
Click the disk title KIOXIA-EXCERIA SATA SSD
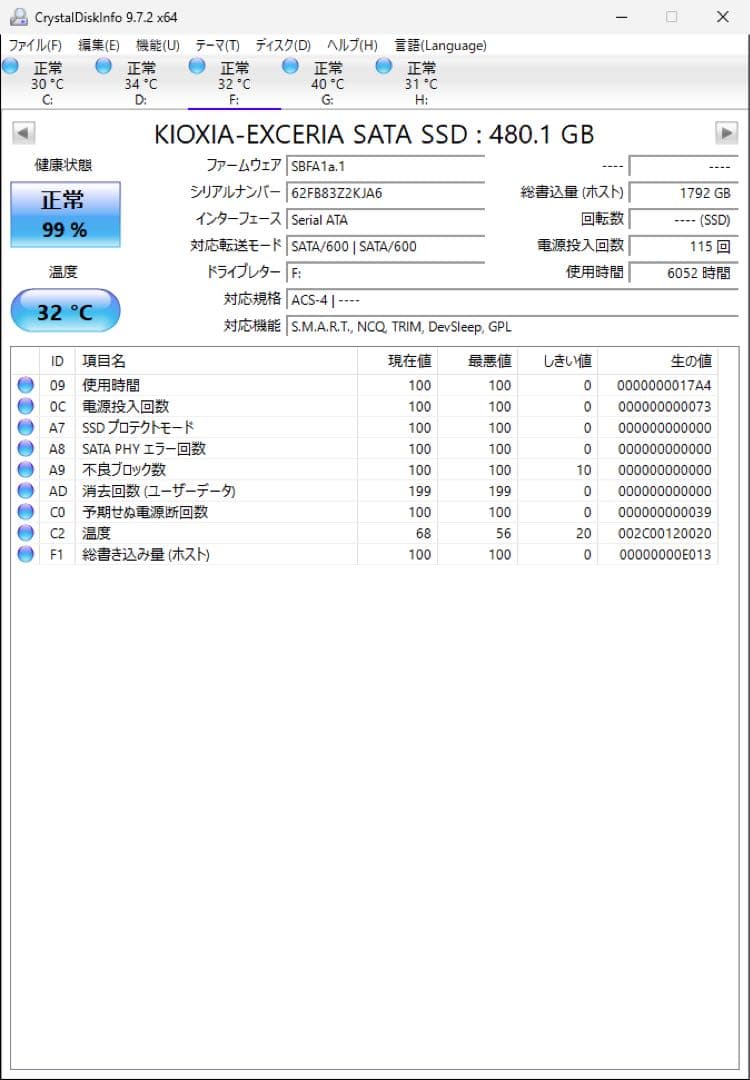(374, 134)
